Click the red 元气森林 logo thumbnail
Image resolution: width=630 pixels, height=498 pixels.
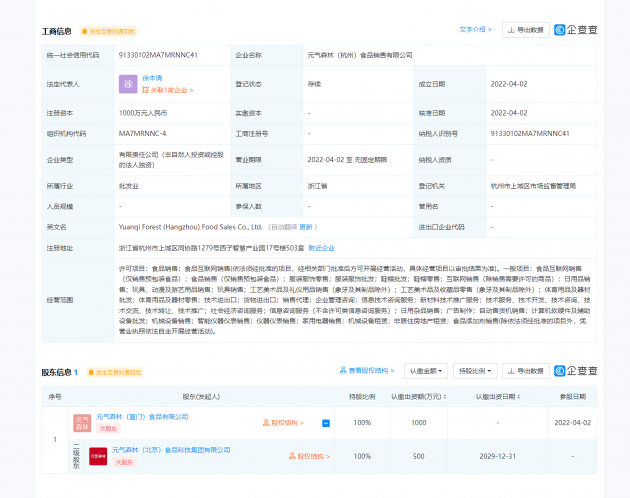98,456
